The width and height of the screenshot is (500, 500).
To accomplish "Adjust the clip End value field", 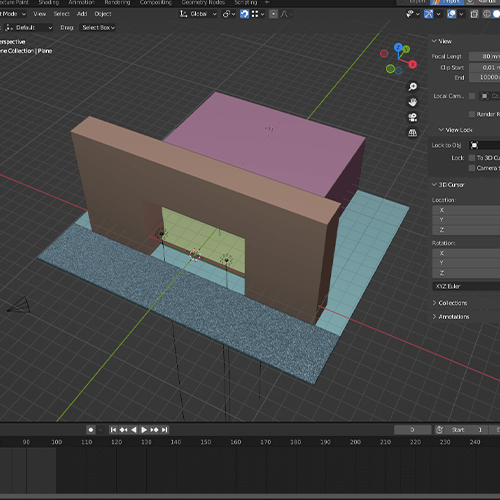I will pos(484,78).
